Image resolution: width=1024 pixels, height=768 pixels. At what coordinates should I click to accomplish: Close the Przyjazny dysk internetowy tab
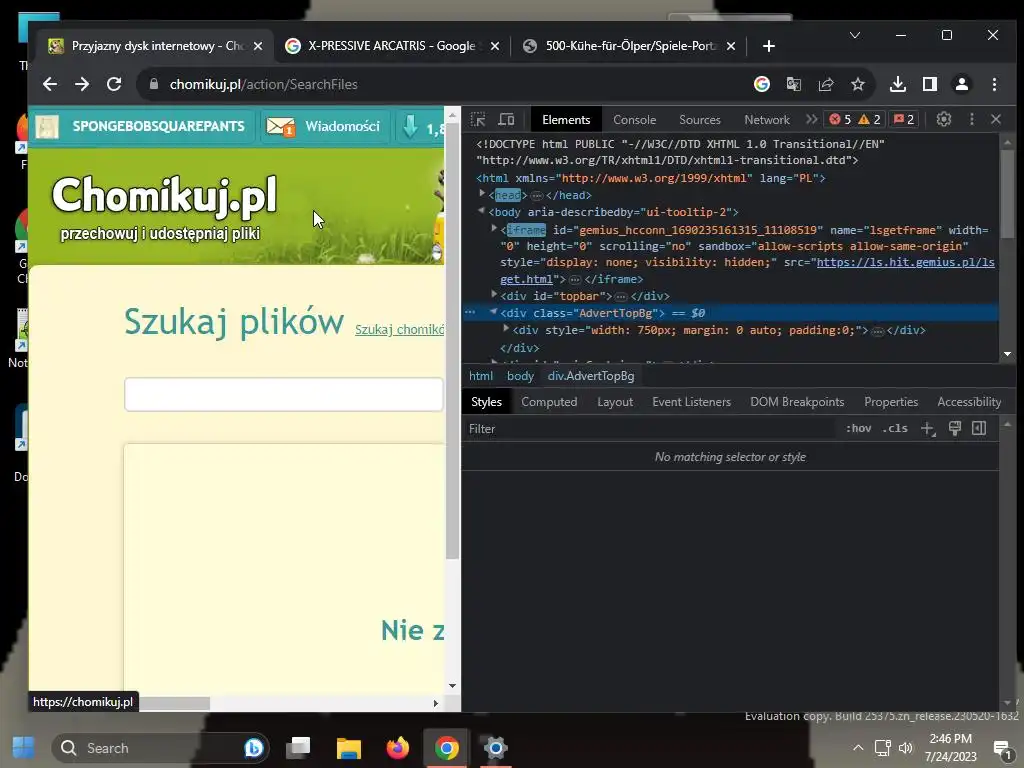click(258, 46)
